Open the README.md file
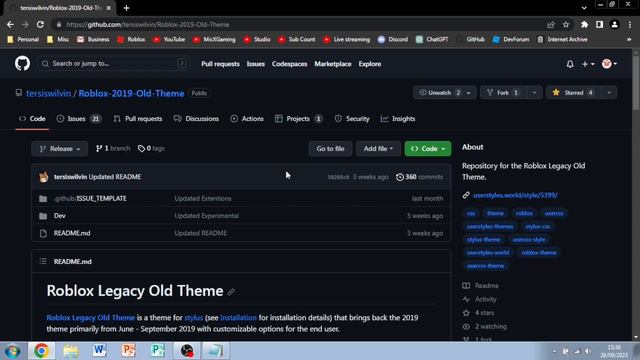 (x=72, y=233)
